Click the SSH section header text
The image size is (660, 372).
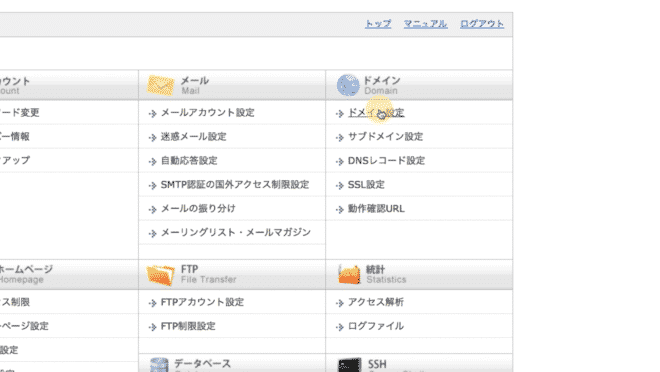point(377,364)
